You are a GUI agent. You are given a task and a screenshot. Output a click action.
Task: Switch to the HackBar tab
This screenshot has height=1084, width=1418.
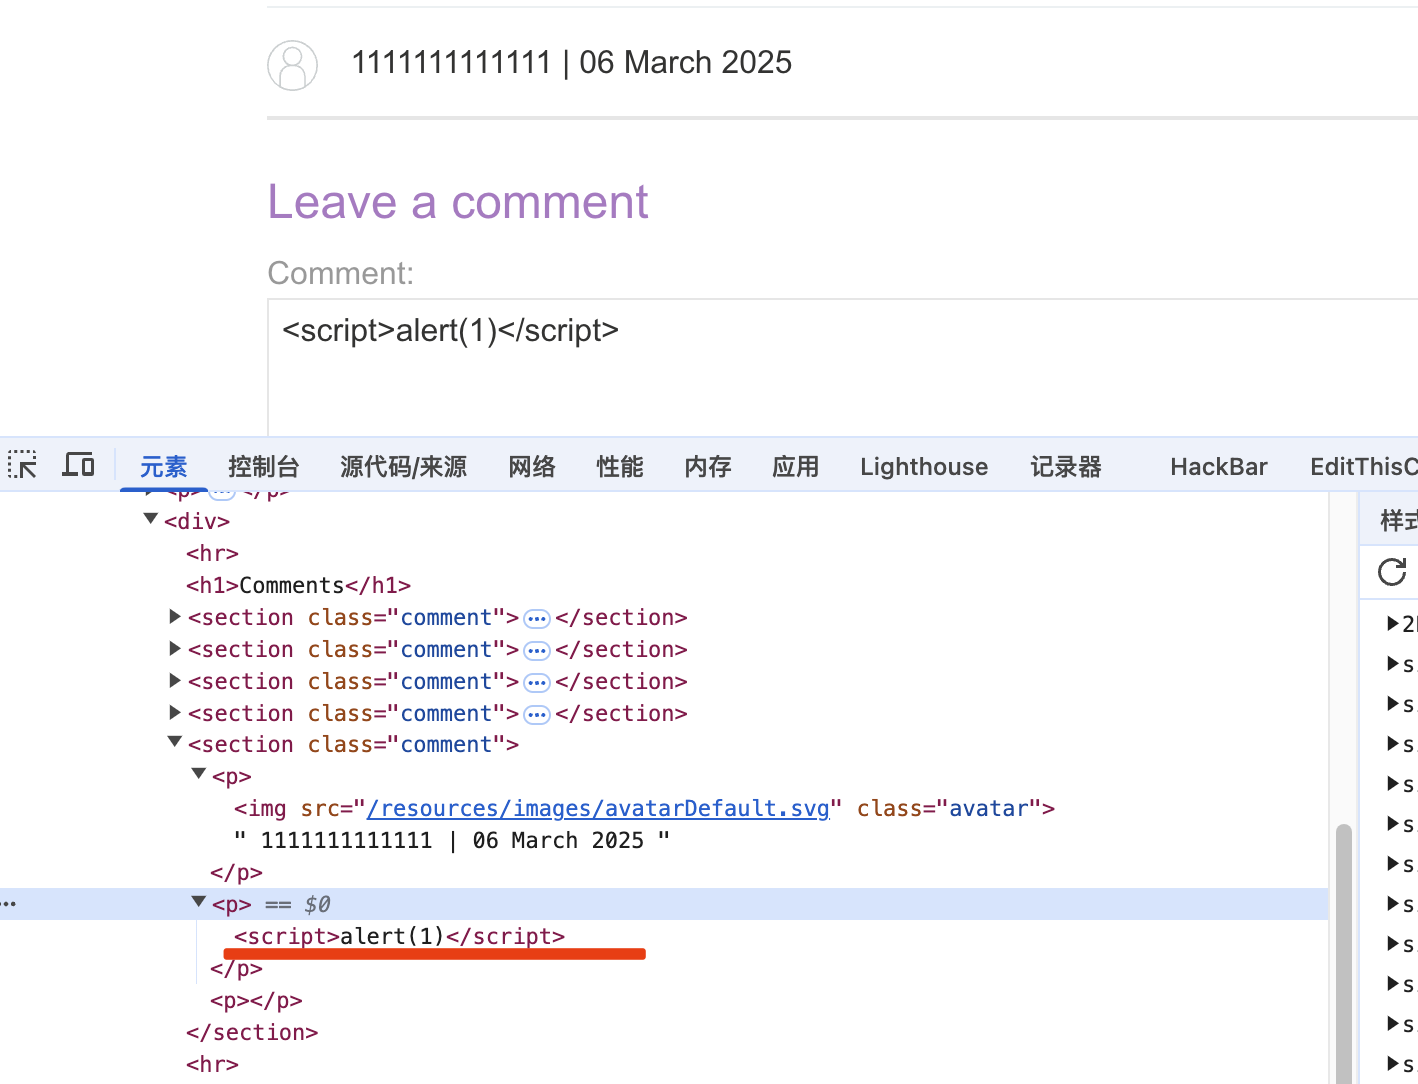tap(1218, 467)
